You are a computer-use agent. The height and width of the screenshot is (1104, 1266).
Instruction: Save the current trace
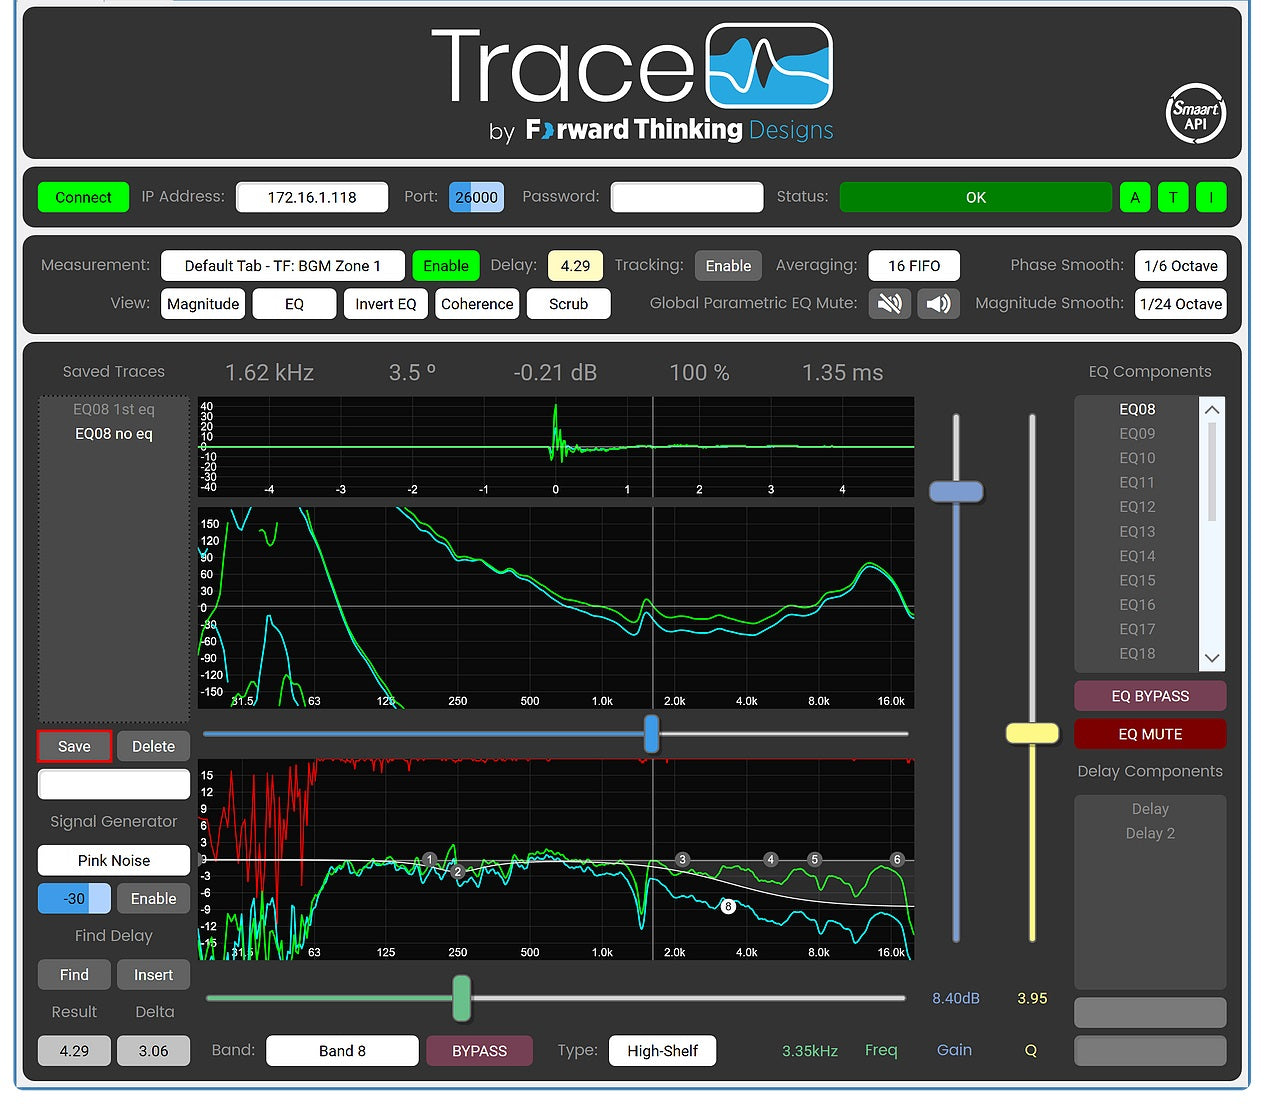coord(74,746)
